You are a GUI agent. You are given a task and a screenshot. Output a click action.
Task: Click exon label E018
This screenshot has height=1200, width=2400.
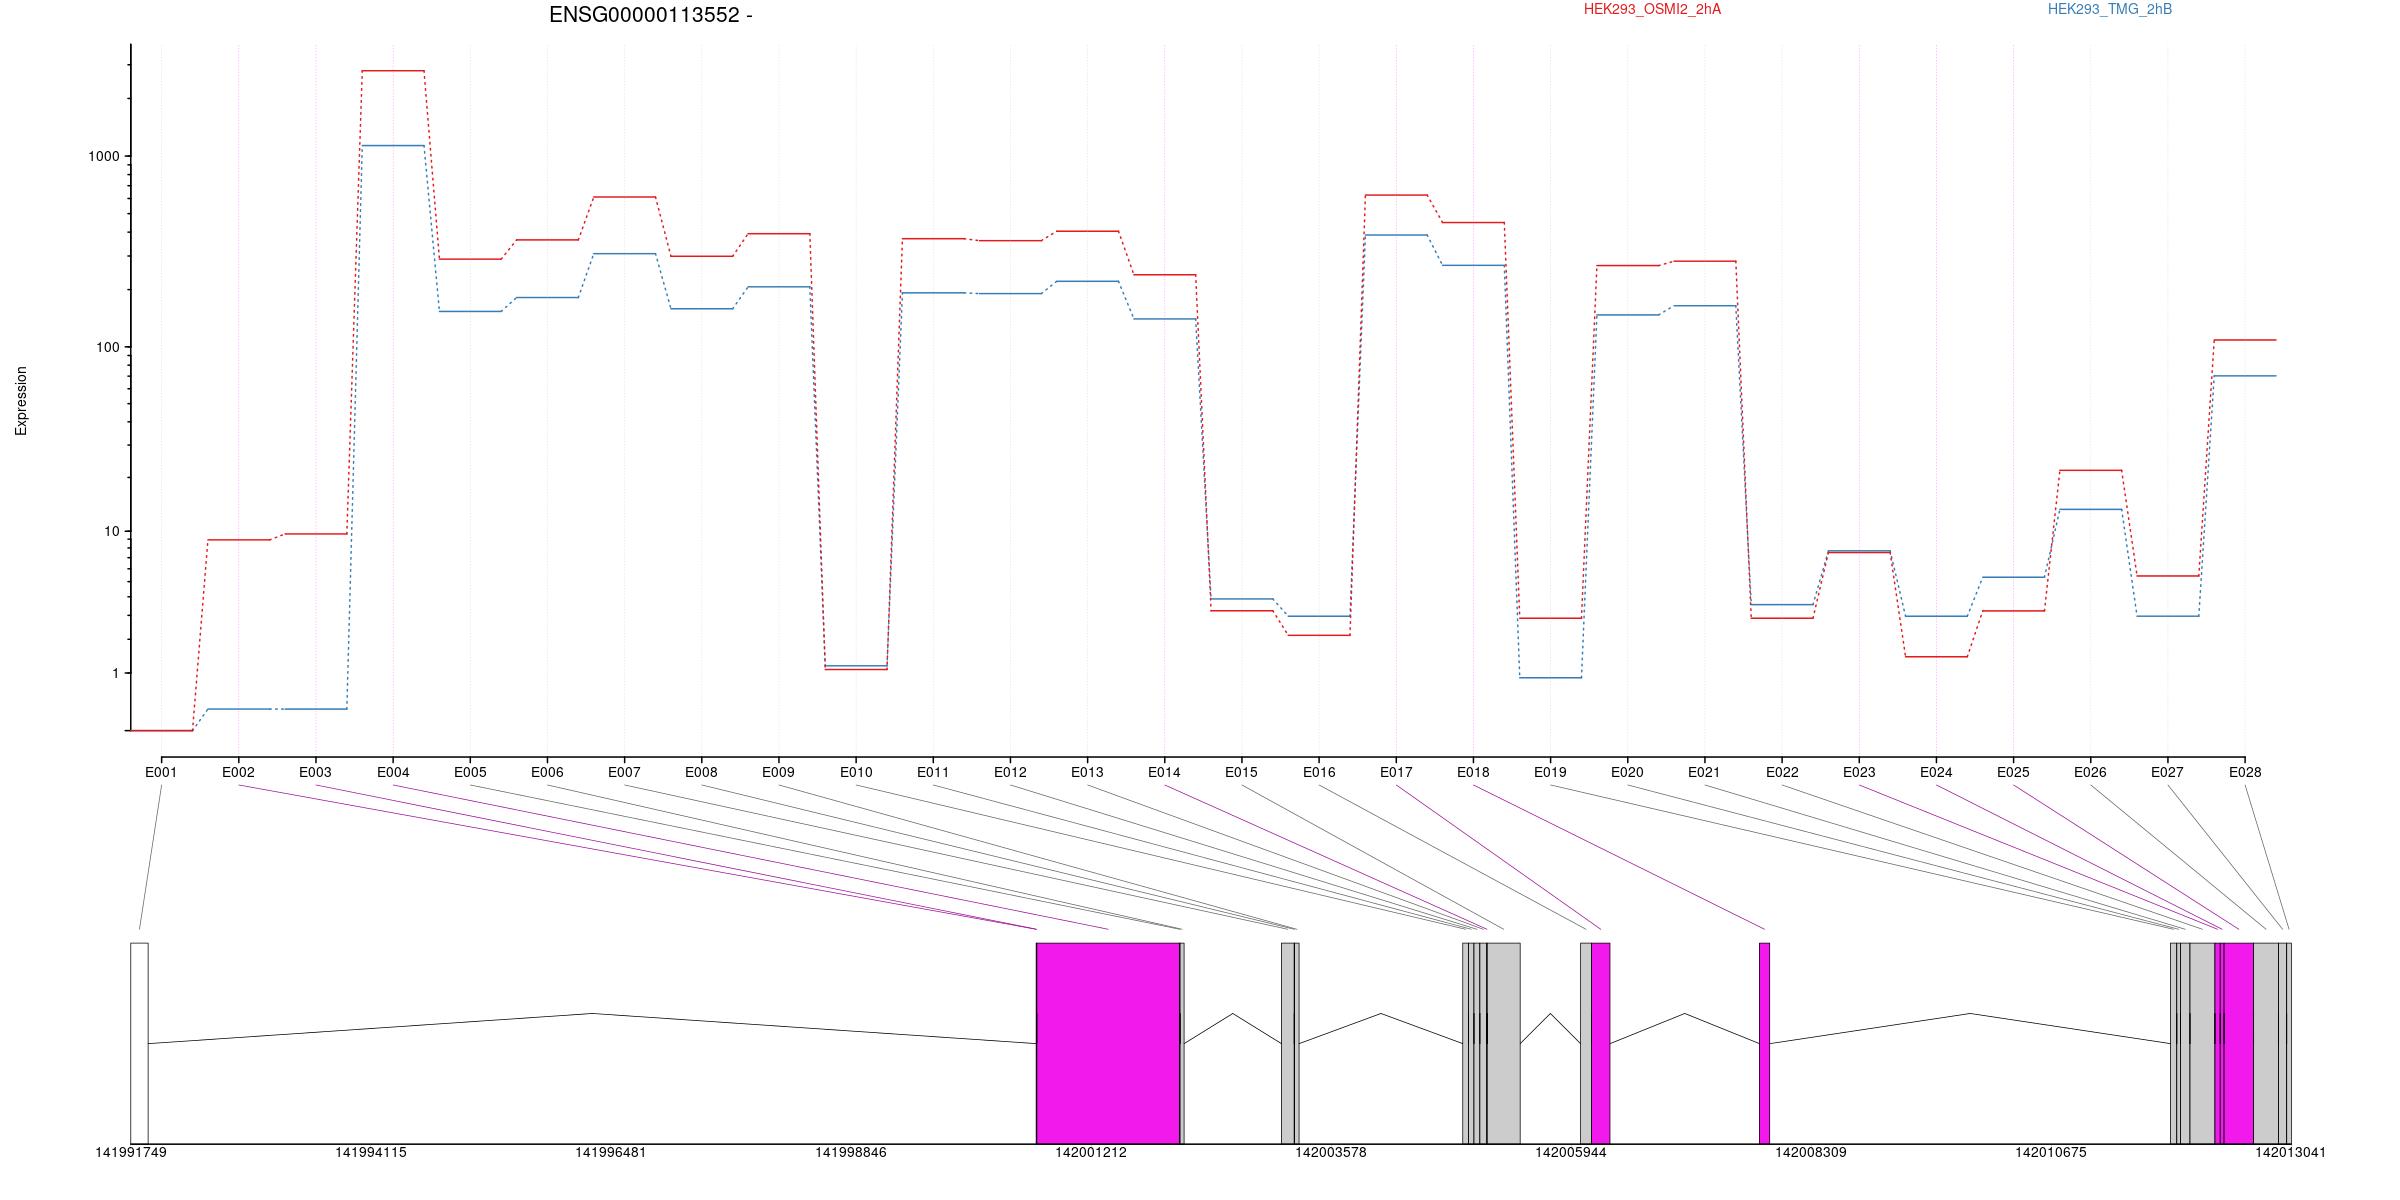[1473, 772]
